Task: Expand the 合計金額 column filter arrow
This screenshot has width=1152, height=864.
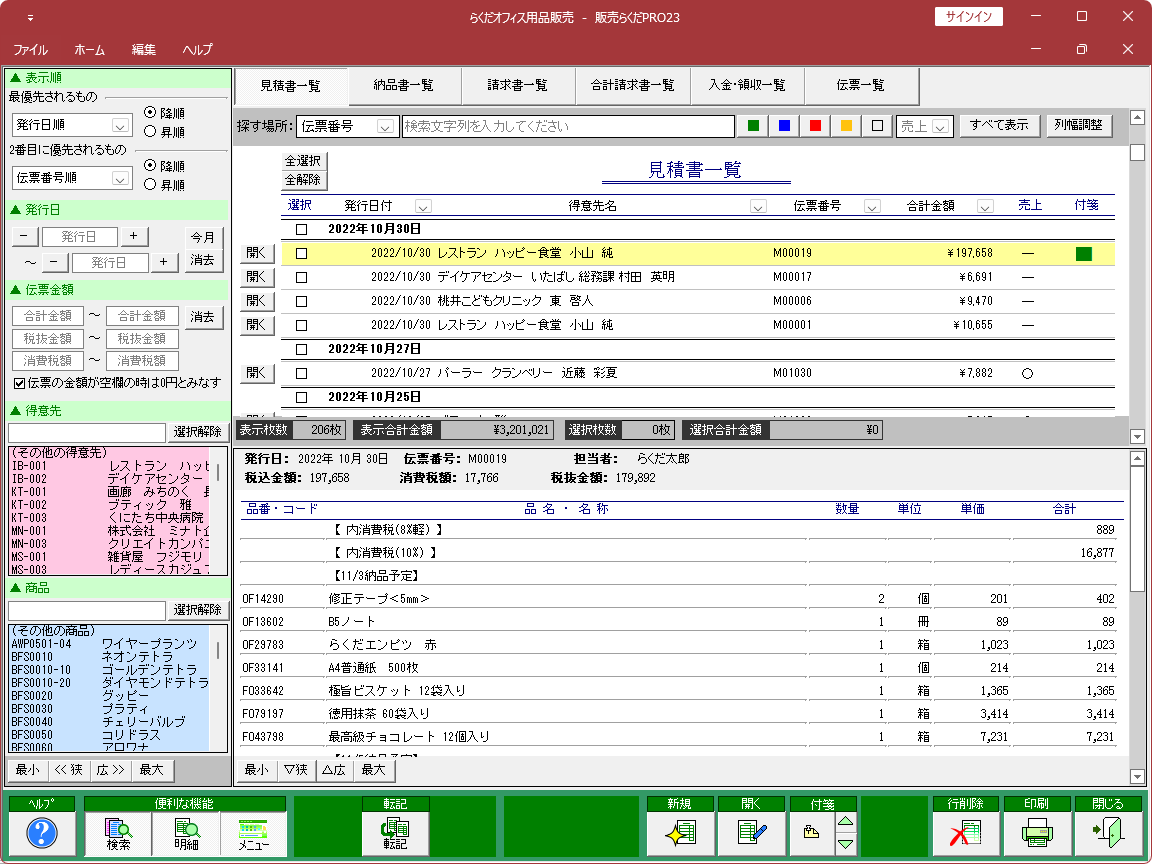Action: tap(985, 206)
